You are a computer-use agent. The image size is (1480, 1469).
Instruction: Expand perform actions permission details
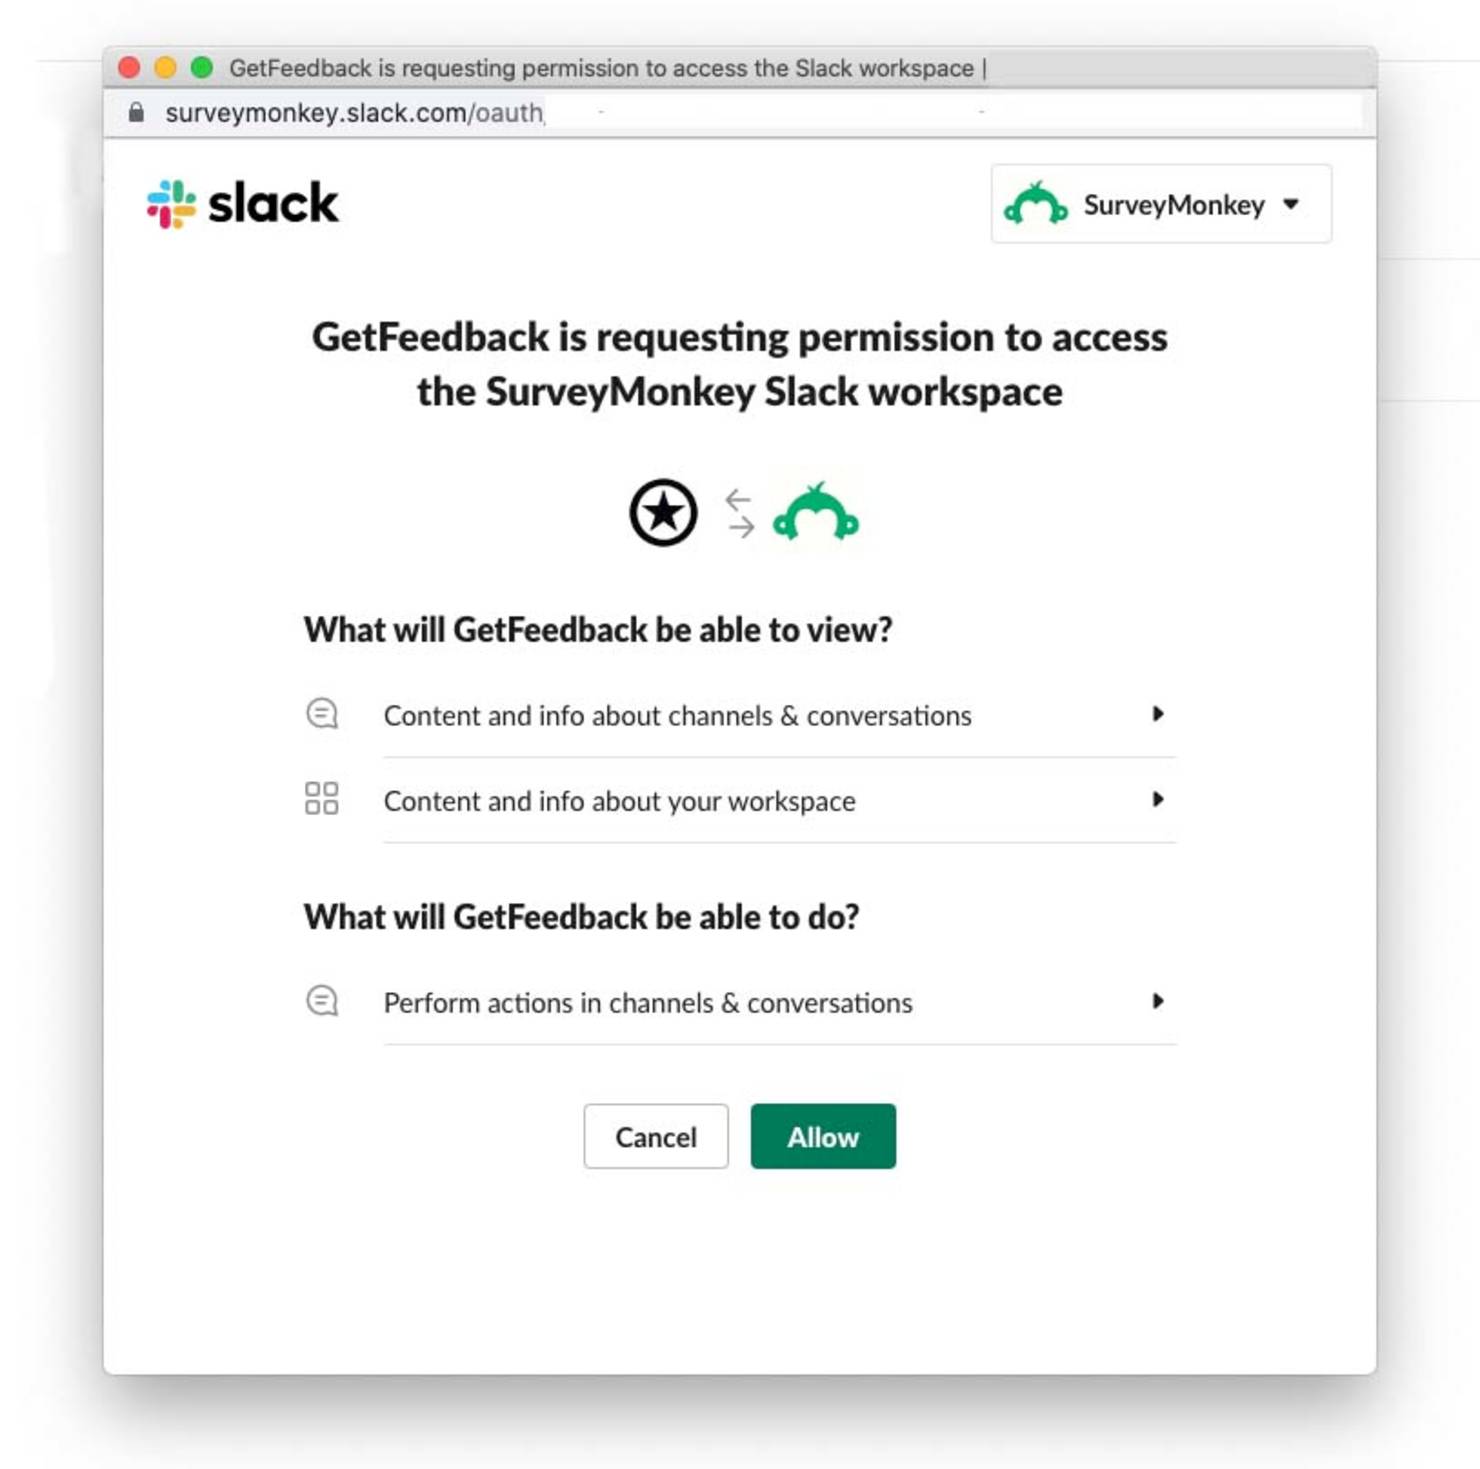pos(1159,1001)
